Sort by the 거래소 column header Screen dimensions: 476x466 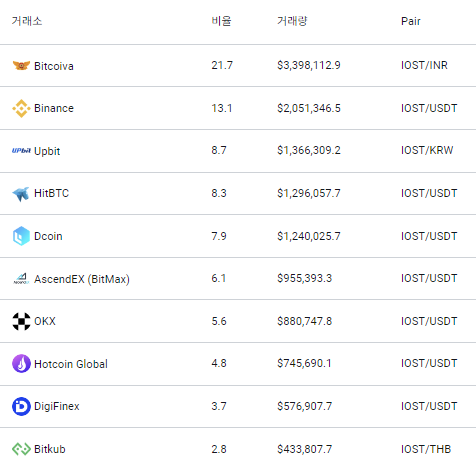[27, 21]
